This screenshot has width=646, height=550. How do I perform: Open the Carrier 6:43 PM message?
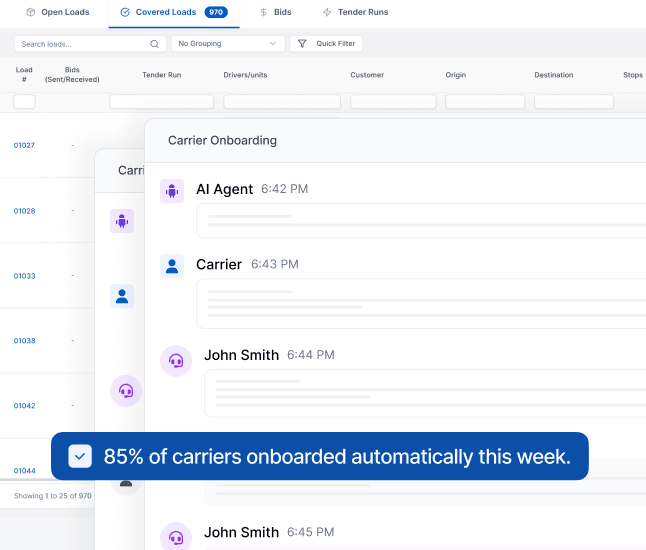421,304
